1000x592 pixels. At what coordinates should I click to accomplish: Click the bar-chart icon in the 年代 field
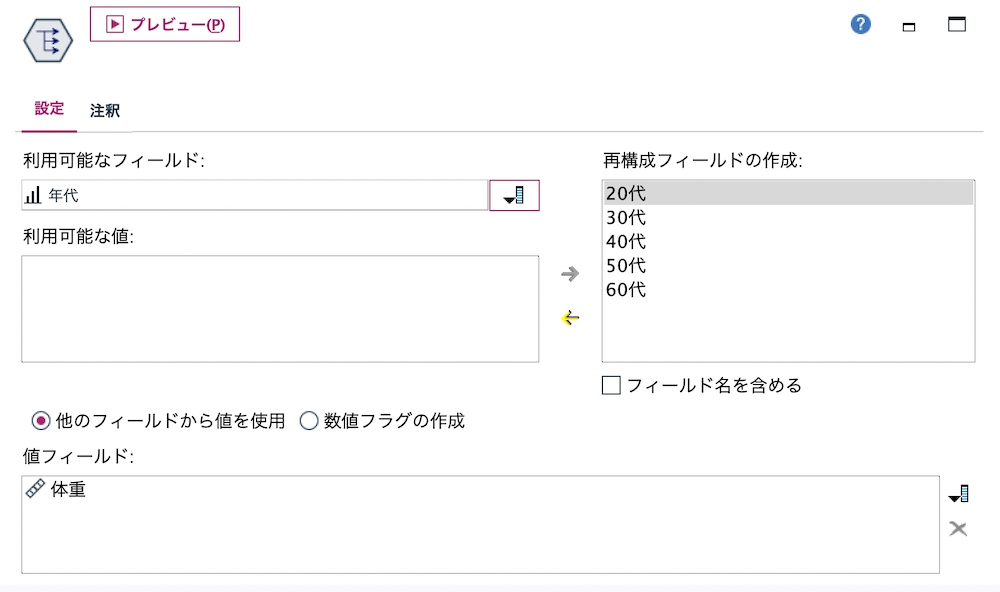click(x=33, y=194)
